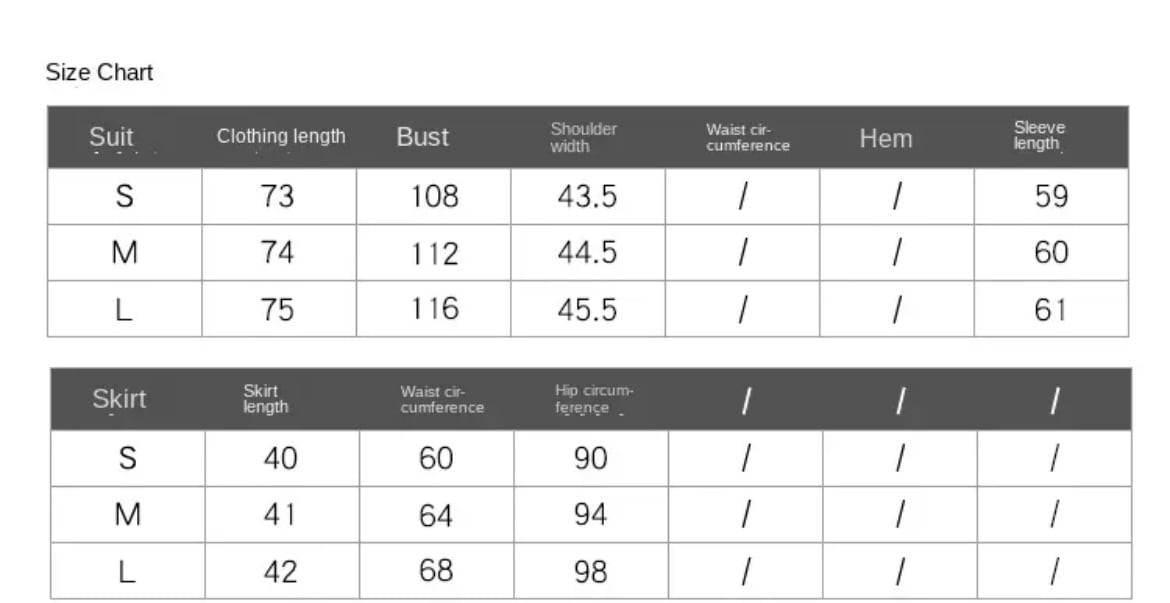
Task: Select the skirt length value 40
Action: click(x=280, y=458)
